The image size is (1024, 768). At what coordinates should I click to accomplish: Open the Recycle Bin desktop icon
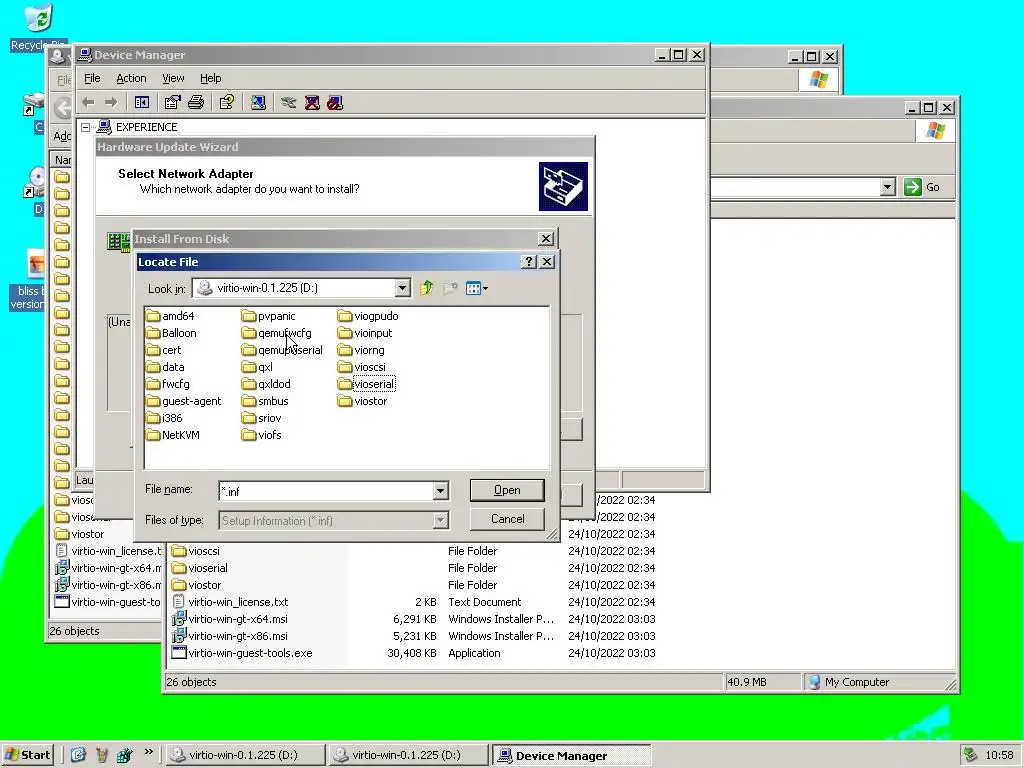click(x=38, y=26)
